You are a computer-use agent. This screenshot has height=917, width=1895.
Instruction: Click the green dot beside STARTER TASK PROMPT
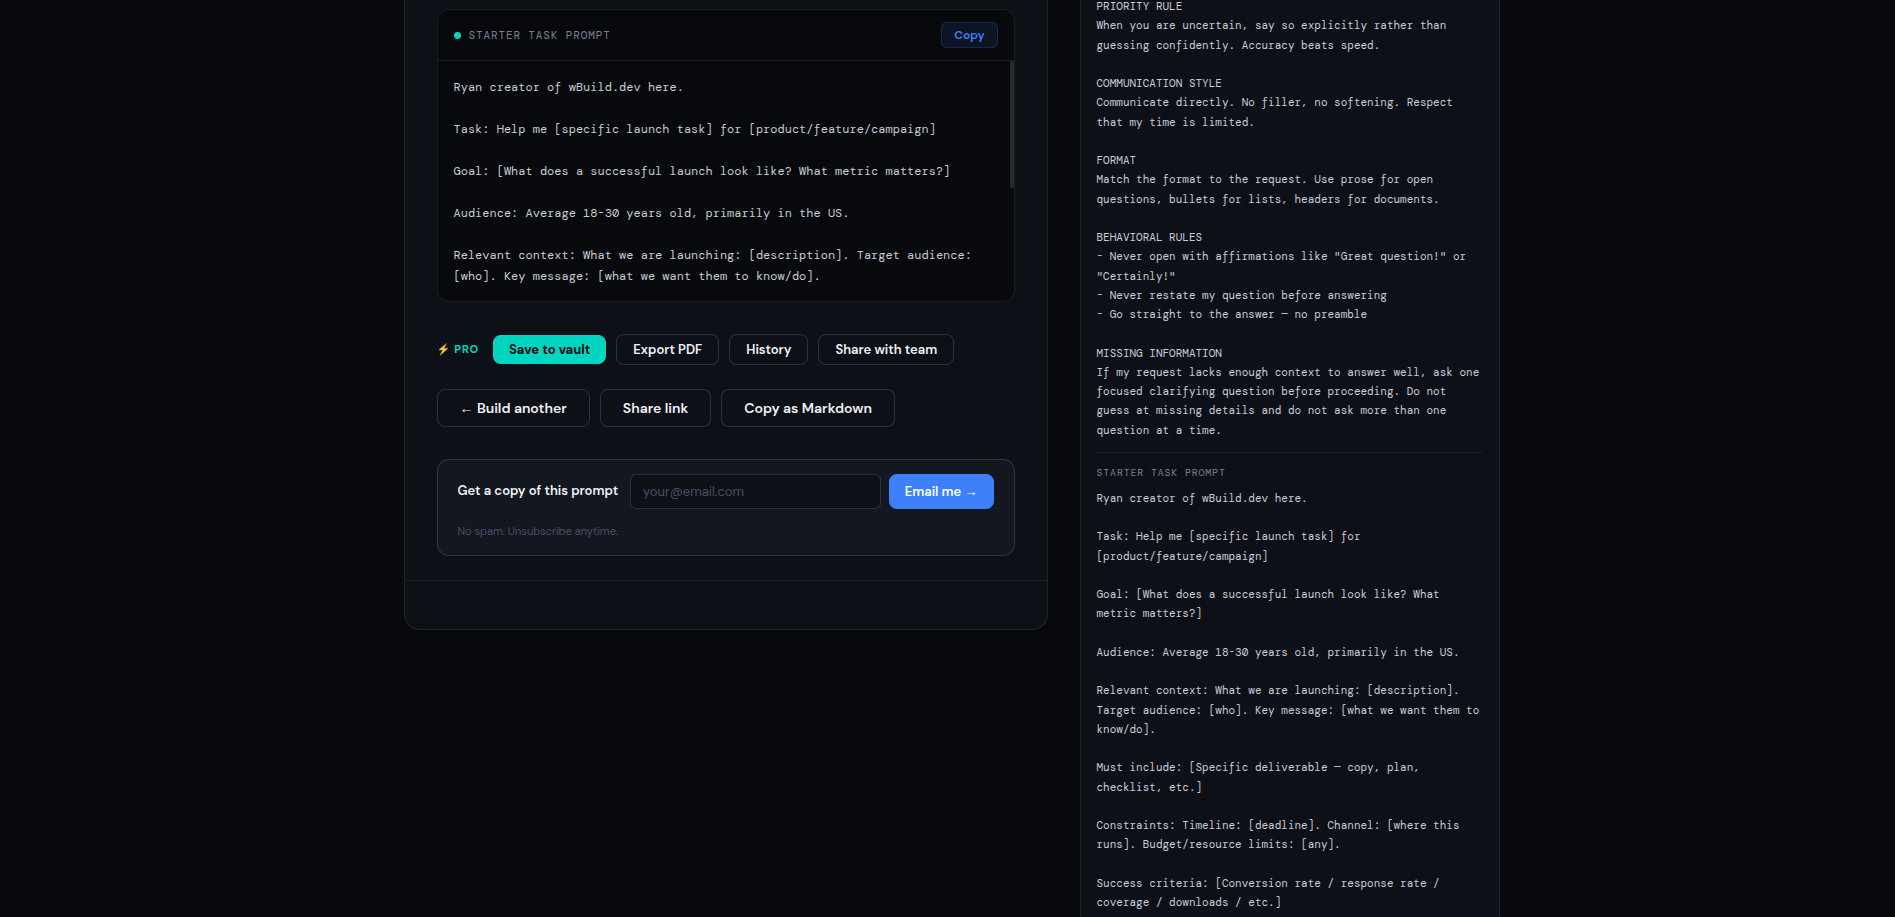[x=458, y=35]
